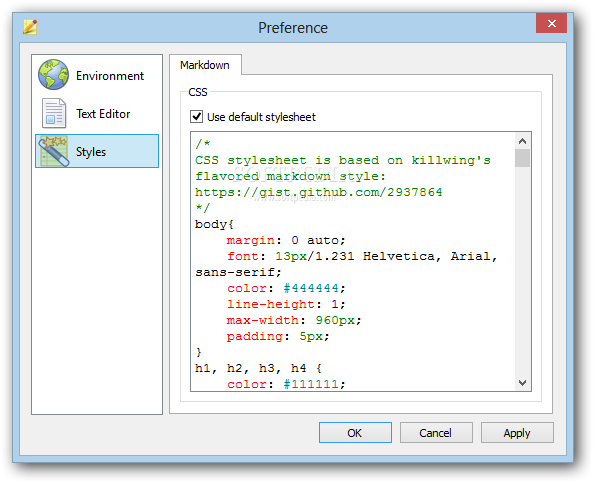
Task: Click 'CSS stylesheet is based on' comment line
Action: point(343,160)
